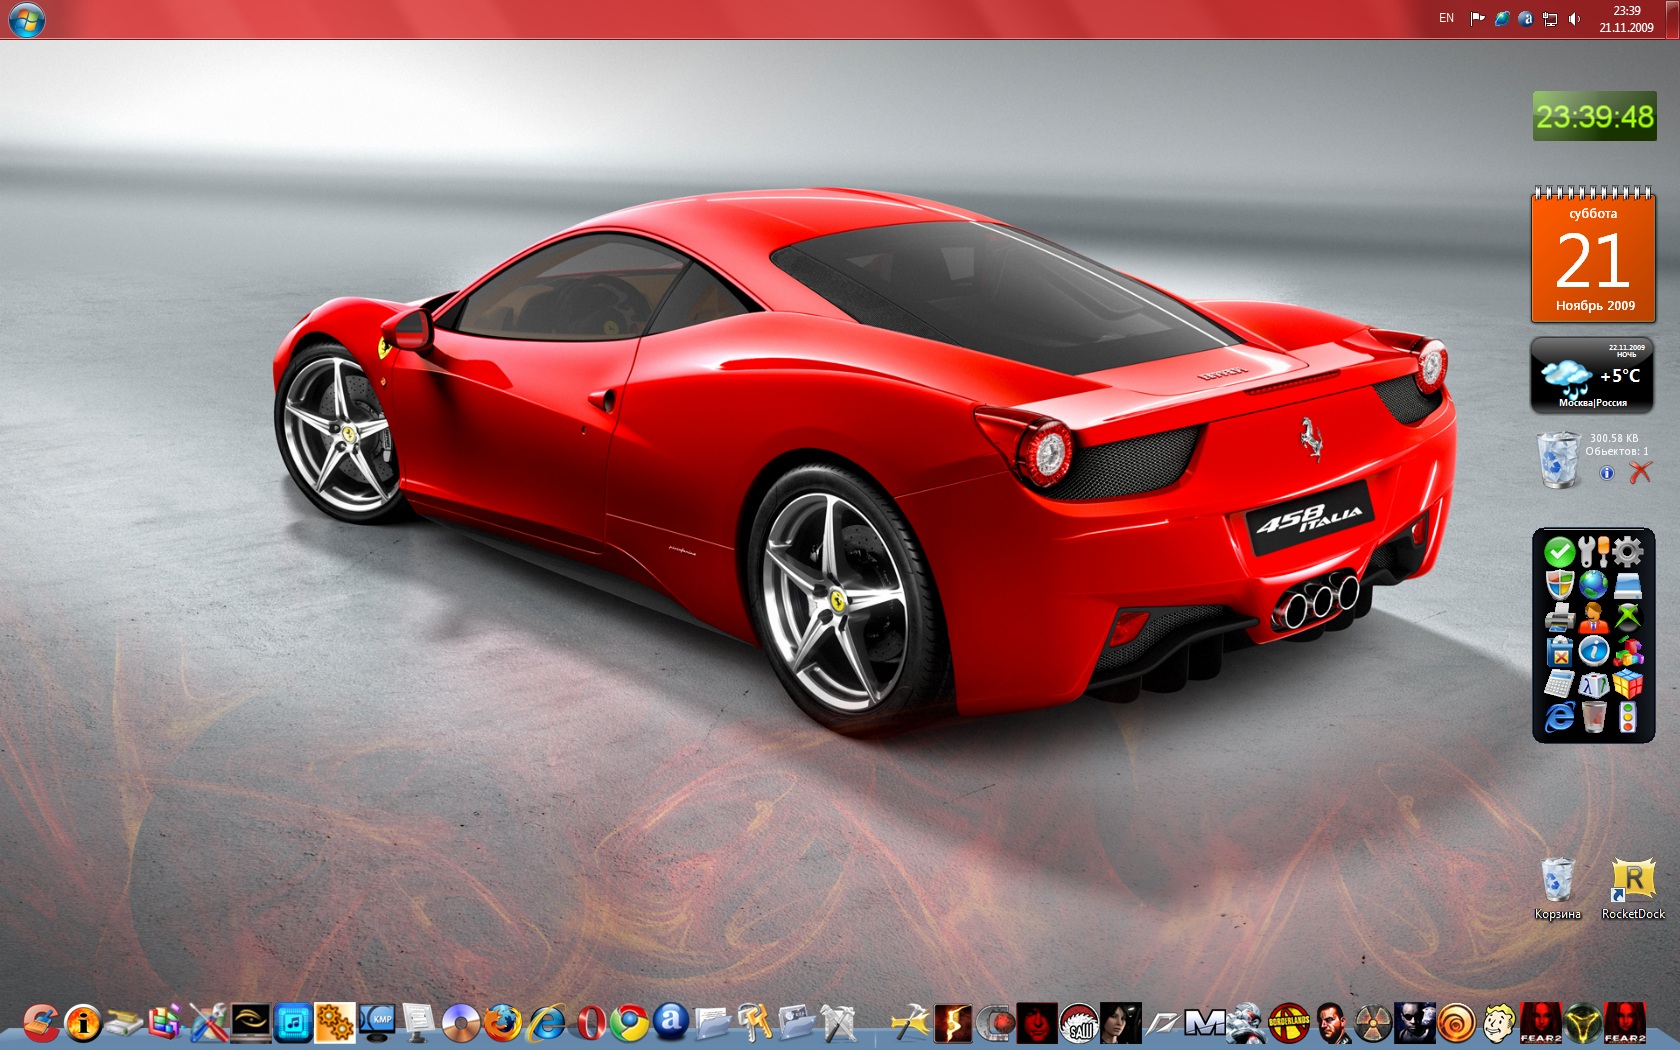Viewport: 1680px width, 1050px height.
Task: Click the globe icon in launcher panel
Action: [x=1594, y=584]
